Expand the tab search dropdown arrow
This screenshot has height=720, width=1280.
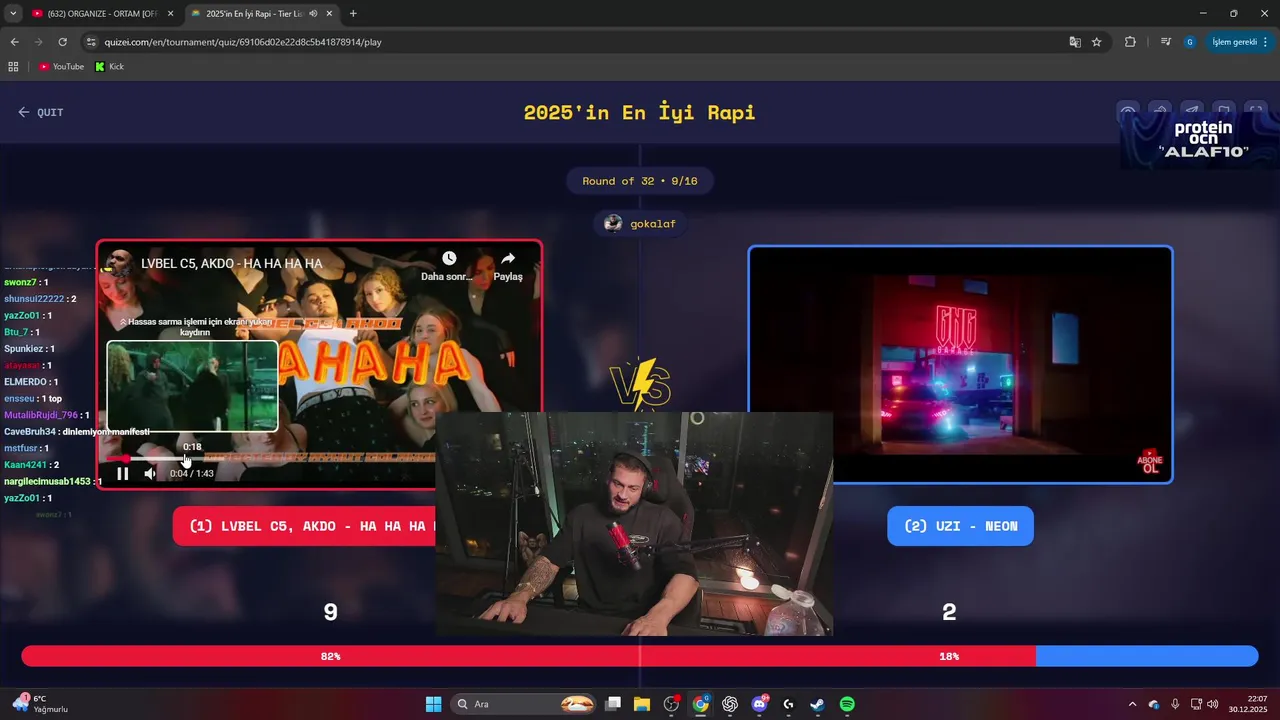13,14
